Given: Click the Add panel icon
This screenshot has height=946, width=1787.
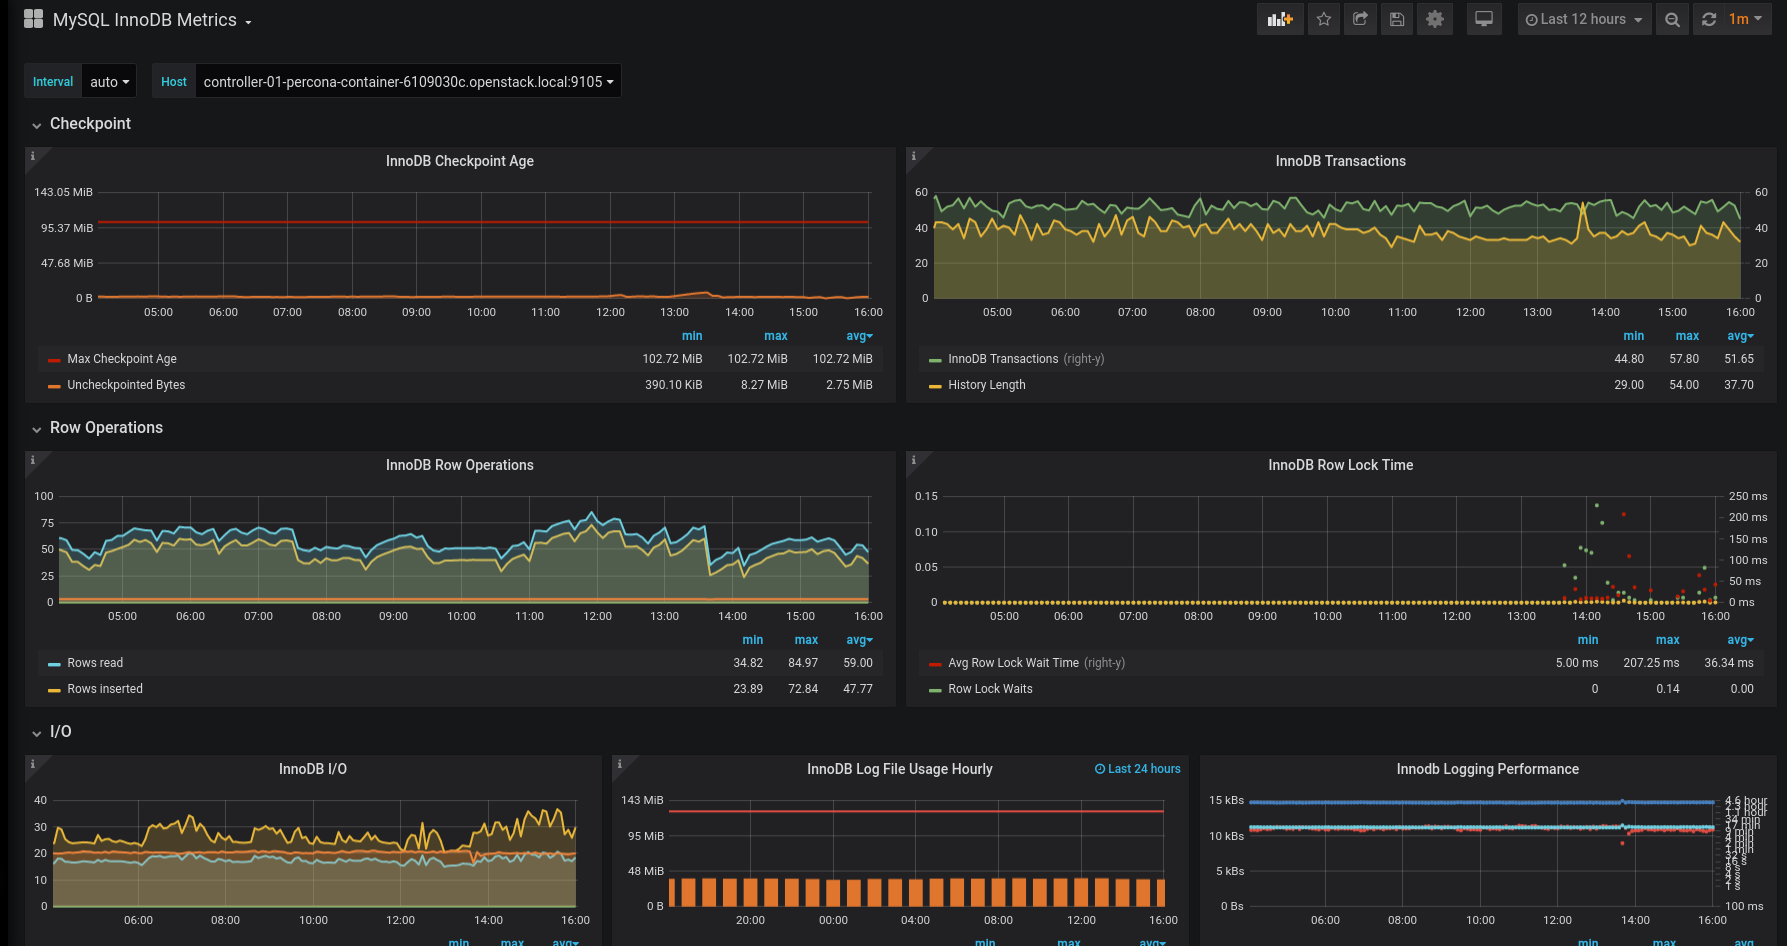Looking at the screenshot, I should pyautogui.click(x=1280, y=19).
